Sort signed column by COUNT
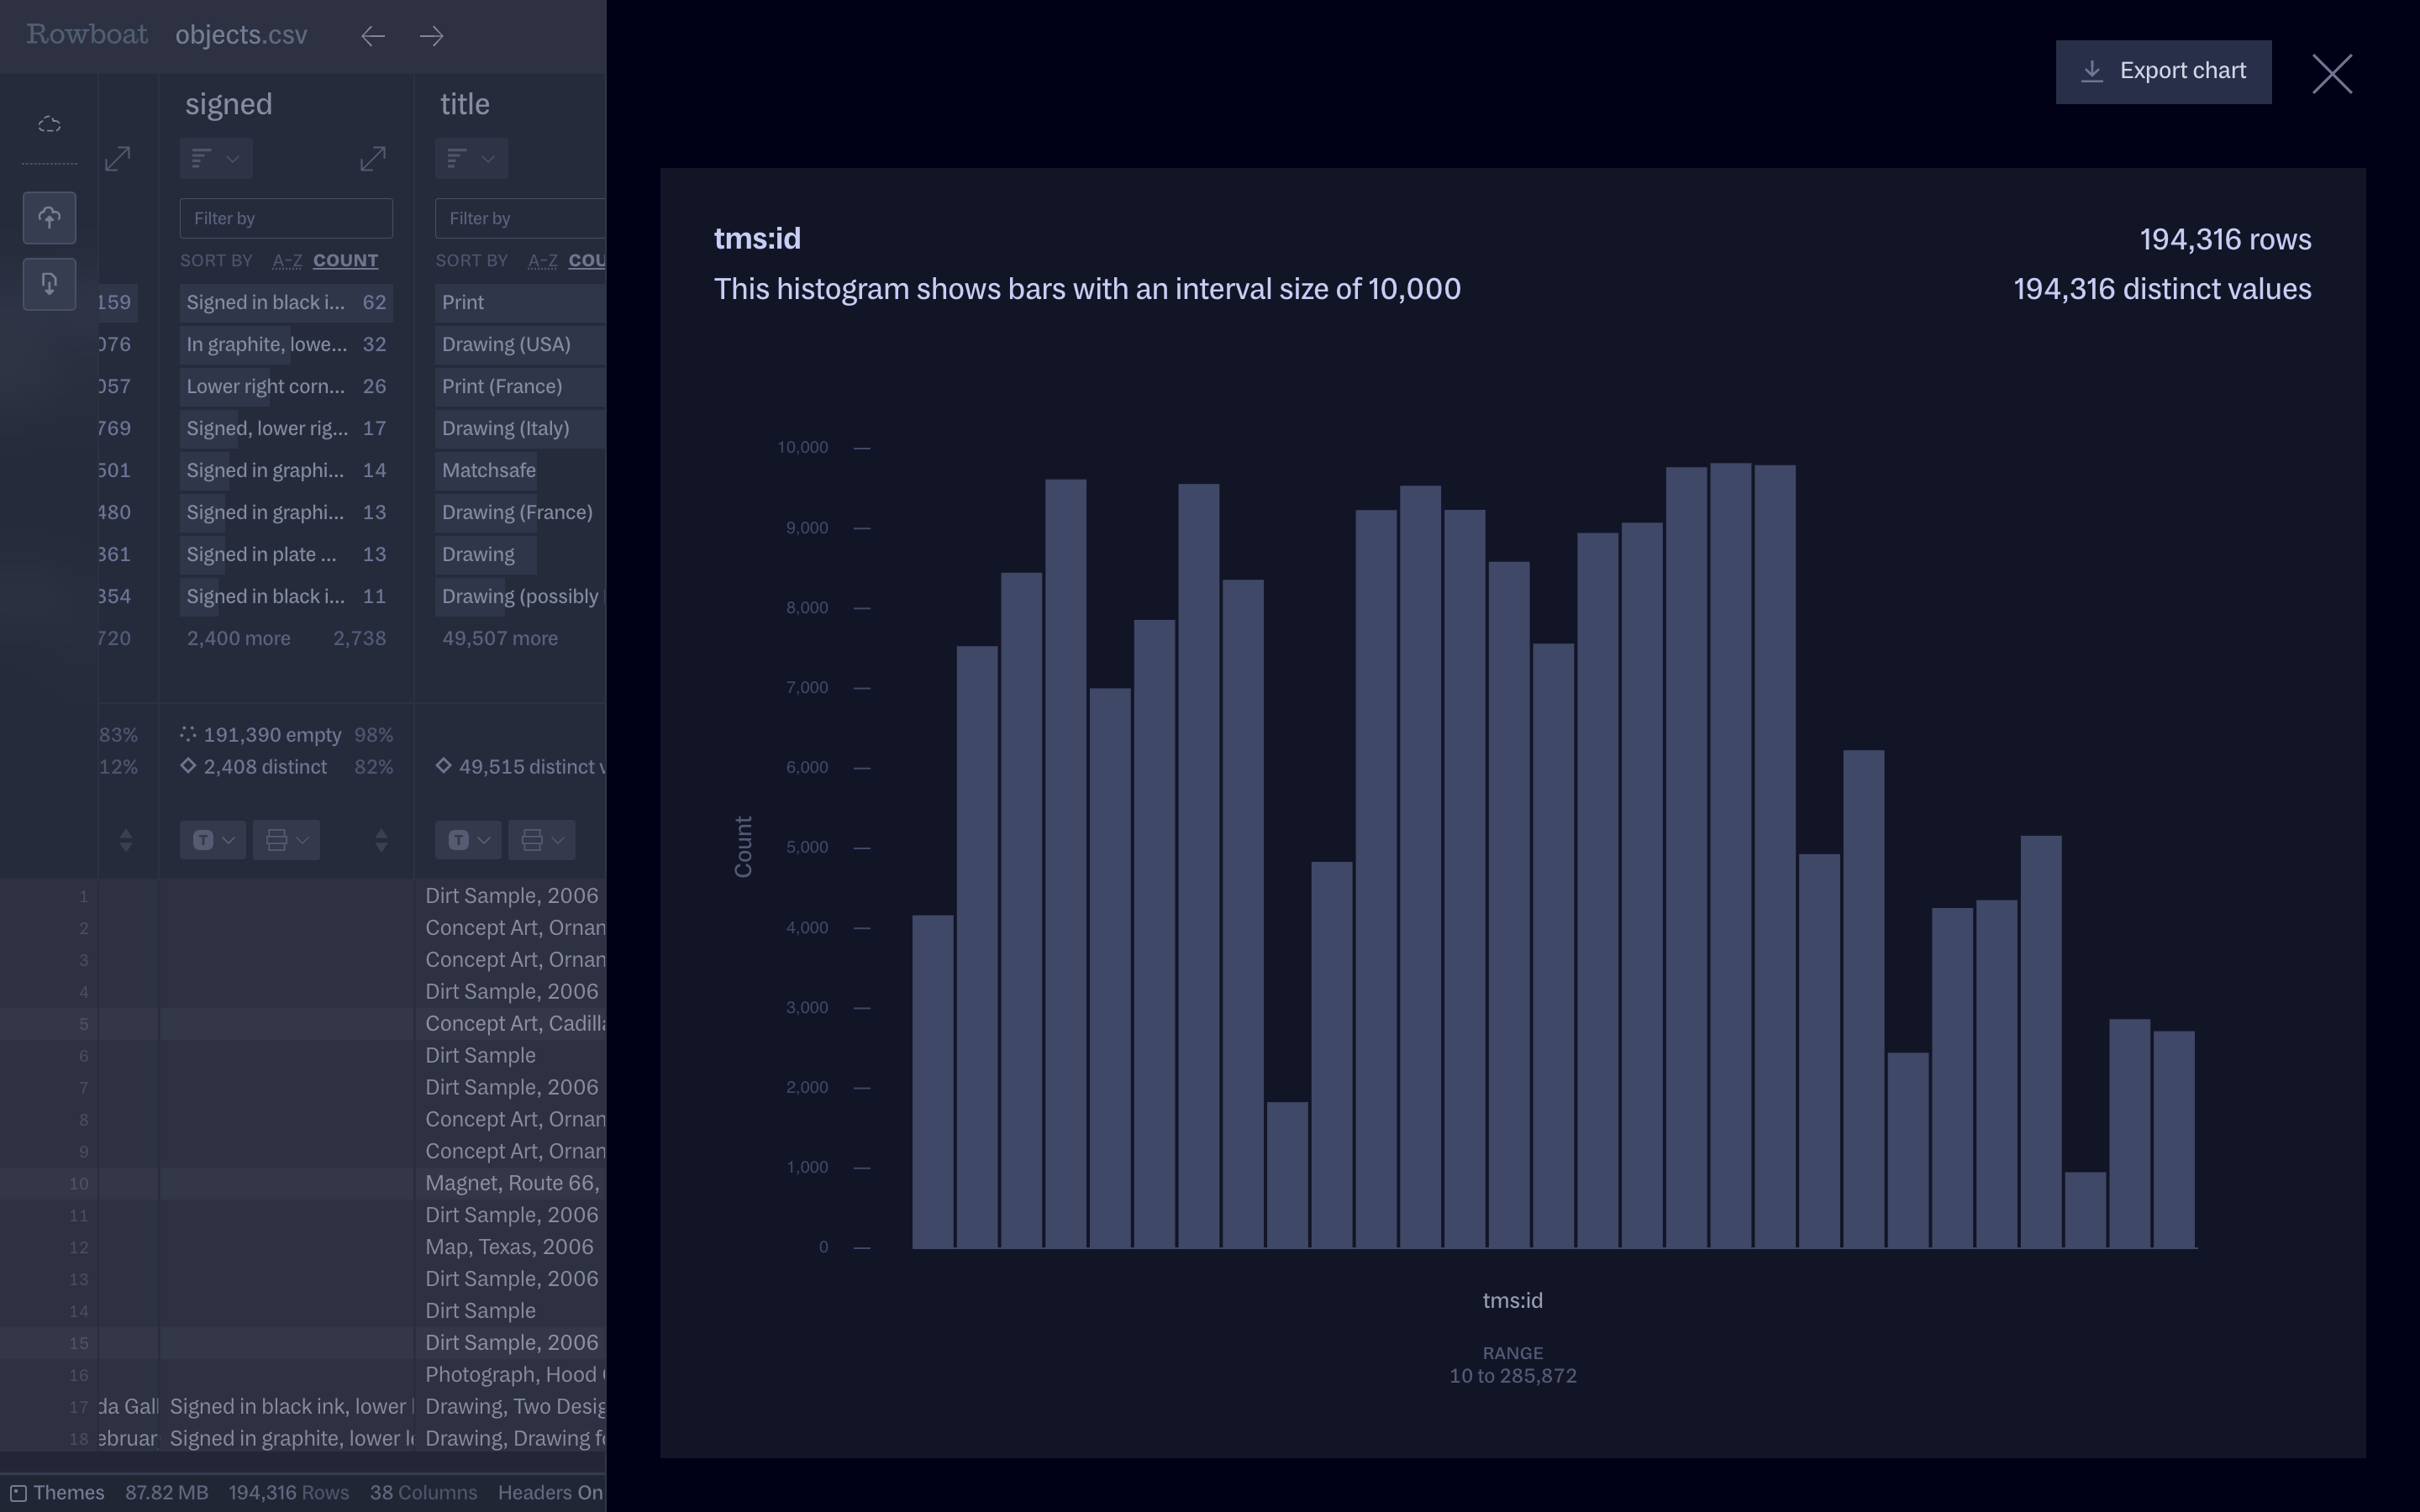 (x=345, y=261)
